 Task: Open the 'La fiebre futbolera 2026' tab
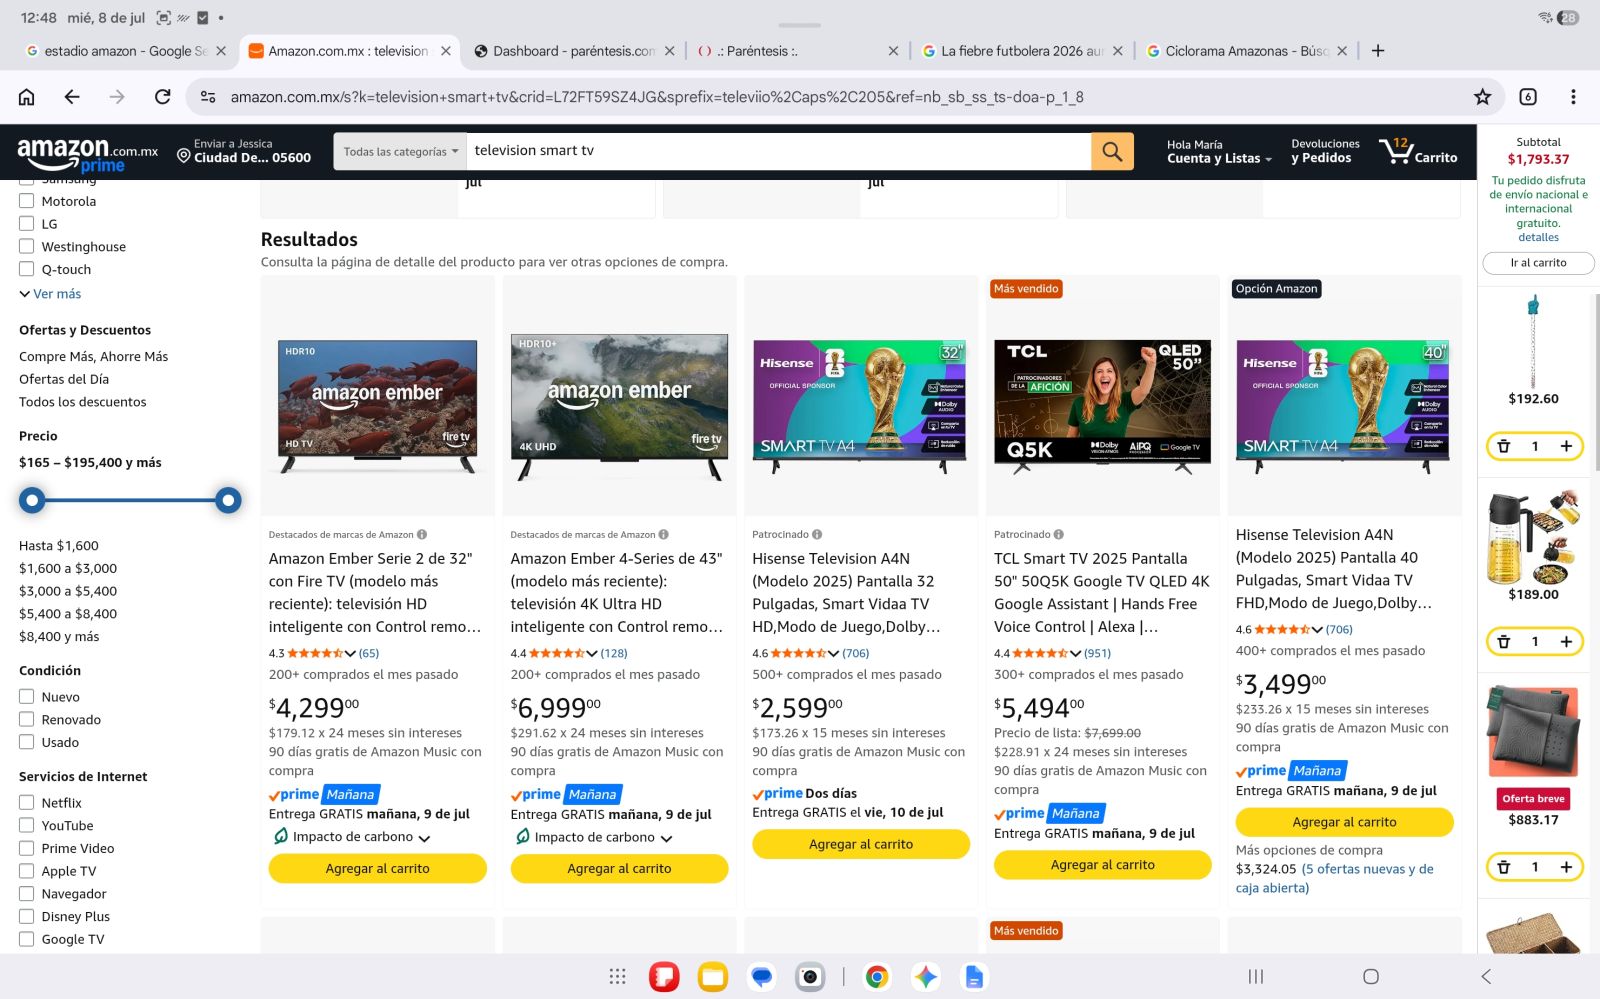[x=1021, y=51]
